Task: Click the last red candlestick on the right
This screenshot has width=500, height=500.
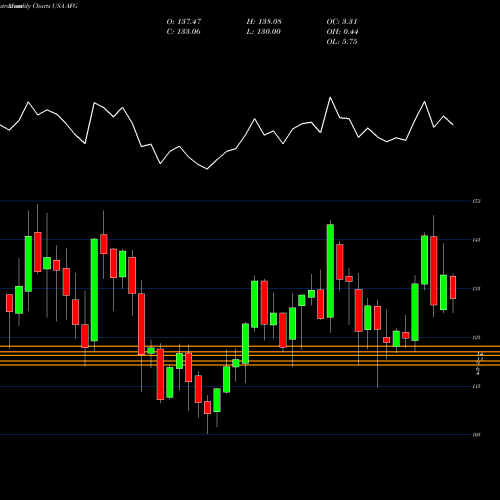Action: pyautogui.click(x=453, y=287)
